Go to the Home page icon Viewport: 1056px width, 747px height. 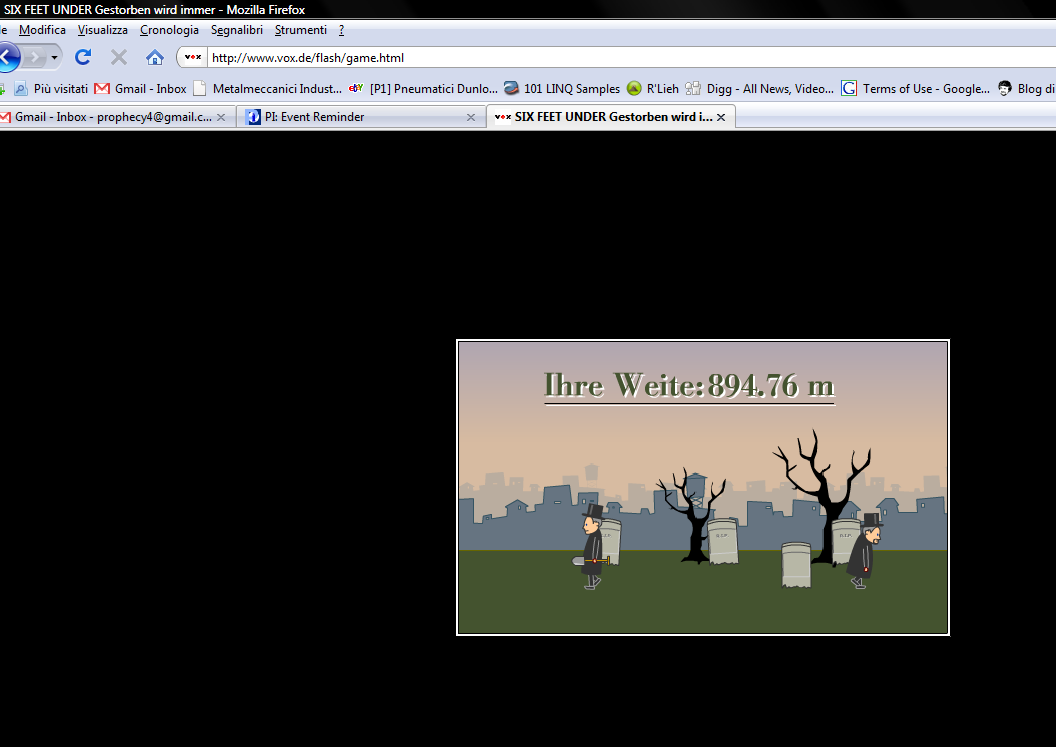tap(155, 57)
